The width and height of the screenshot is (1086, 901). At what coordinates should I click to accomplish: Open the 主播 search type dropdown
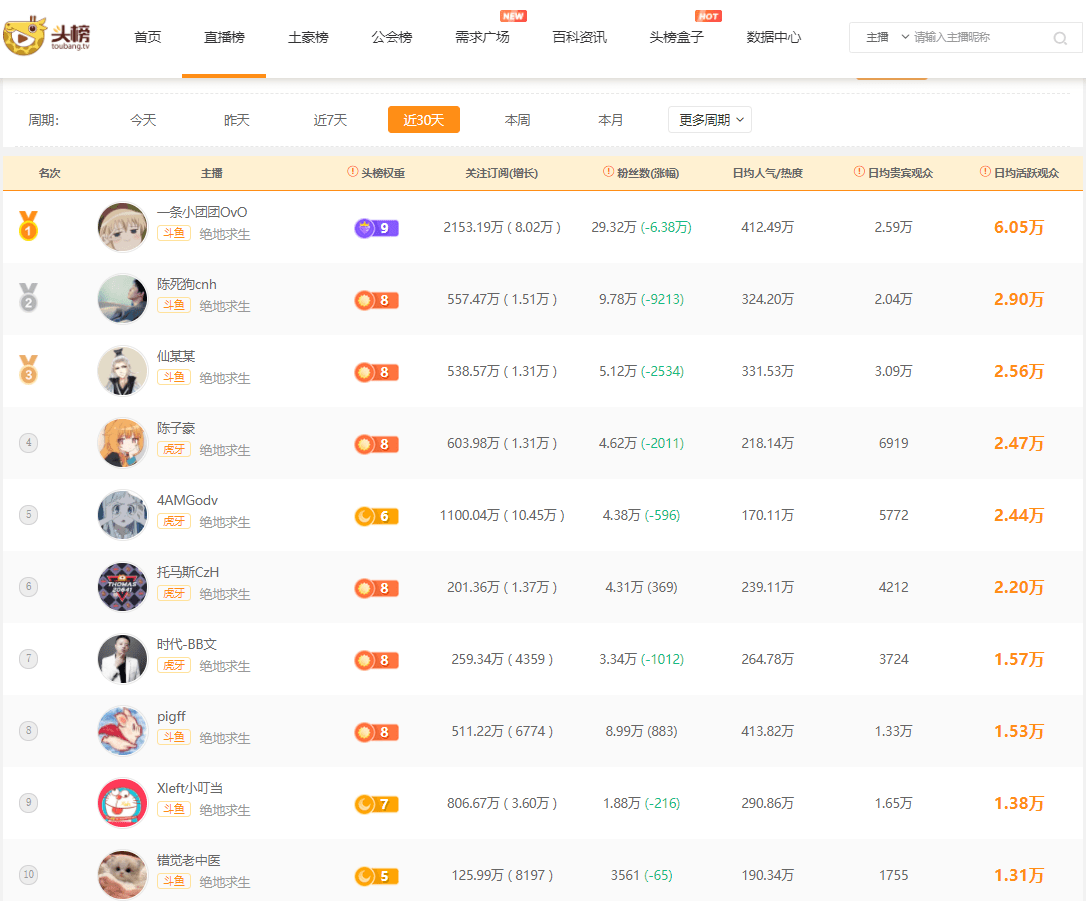[884, 38]
